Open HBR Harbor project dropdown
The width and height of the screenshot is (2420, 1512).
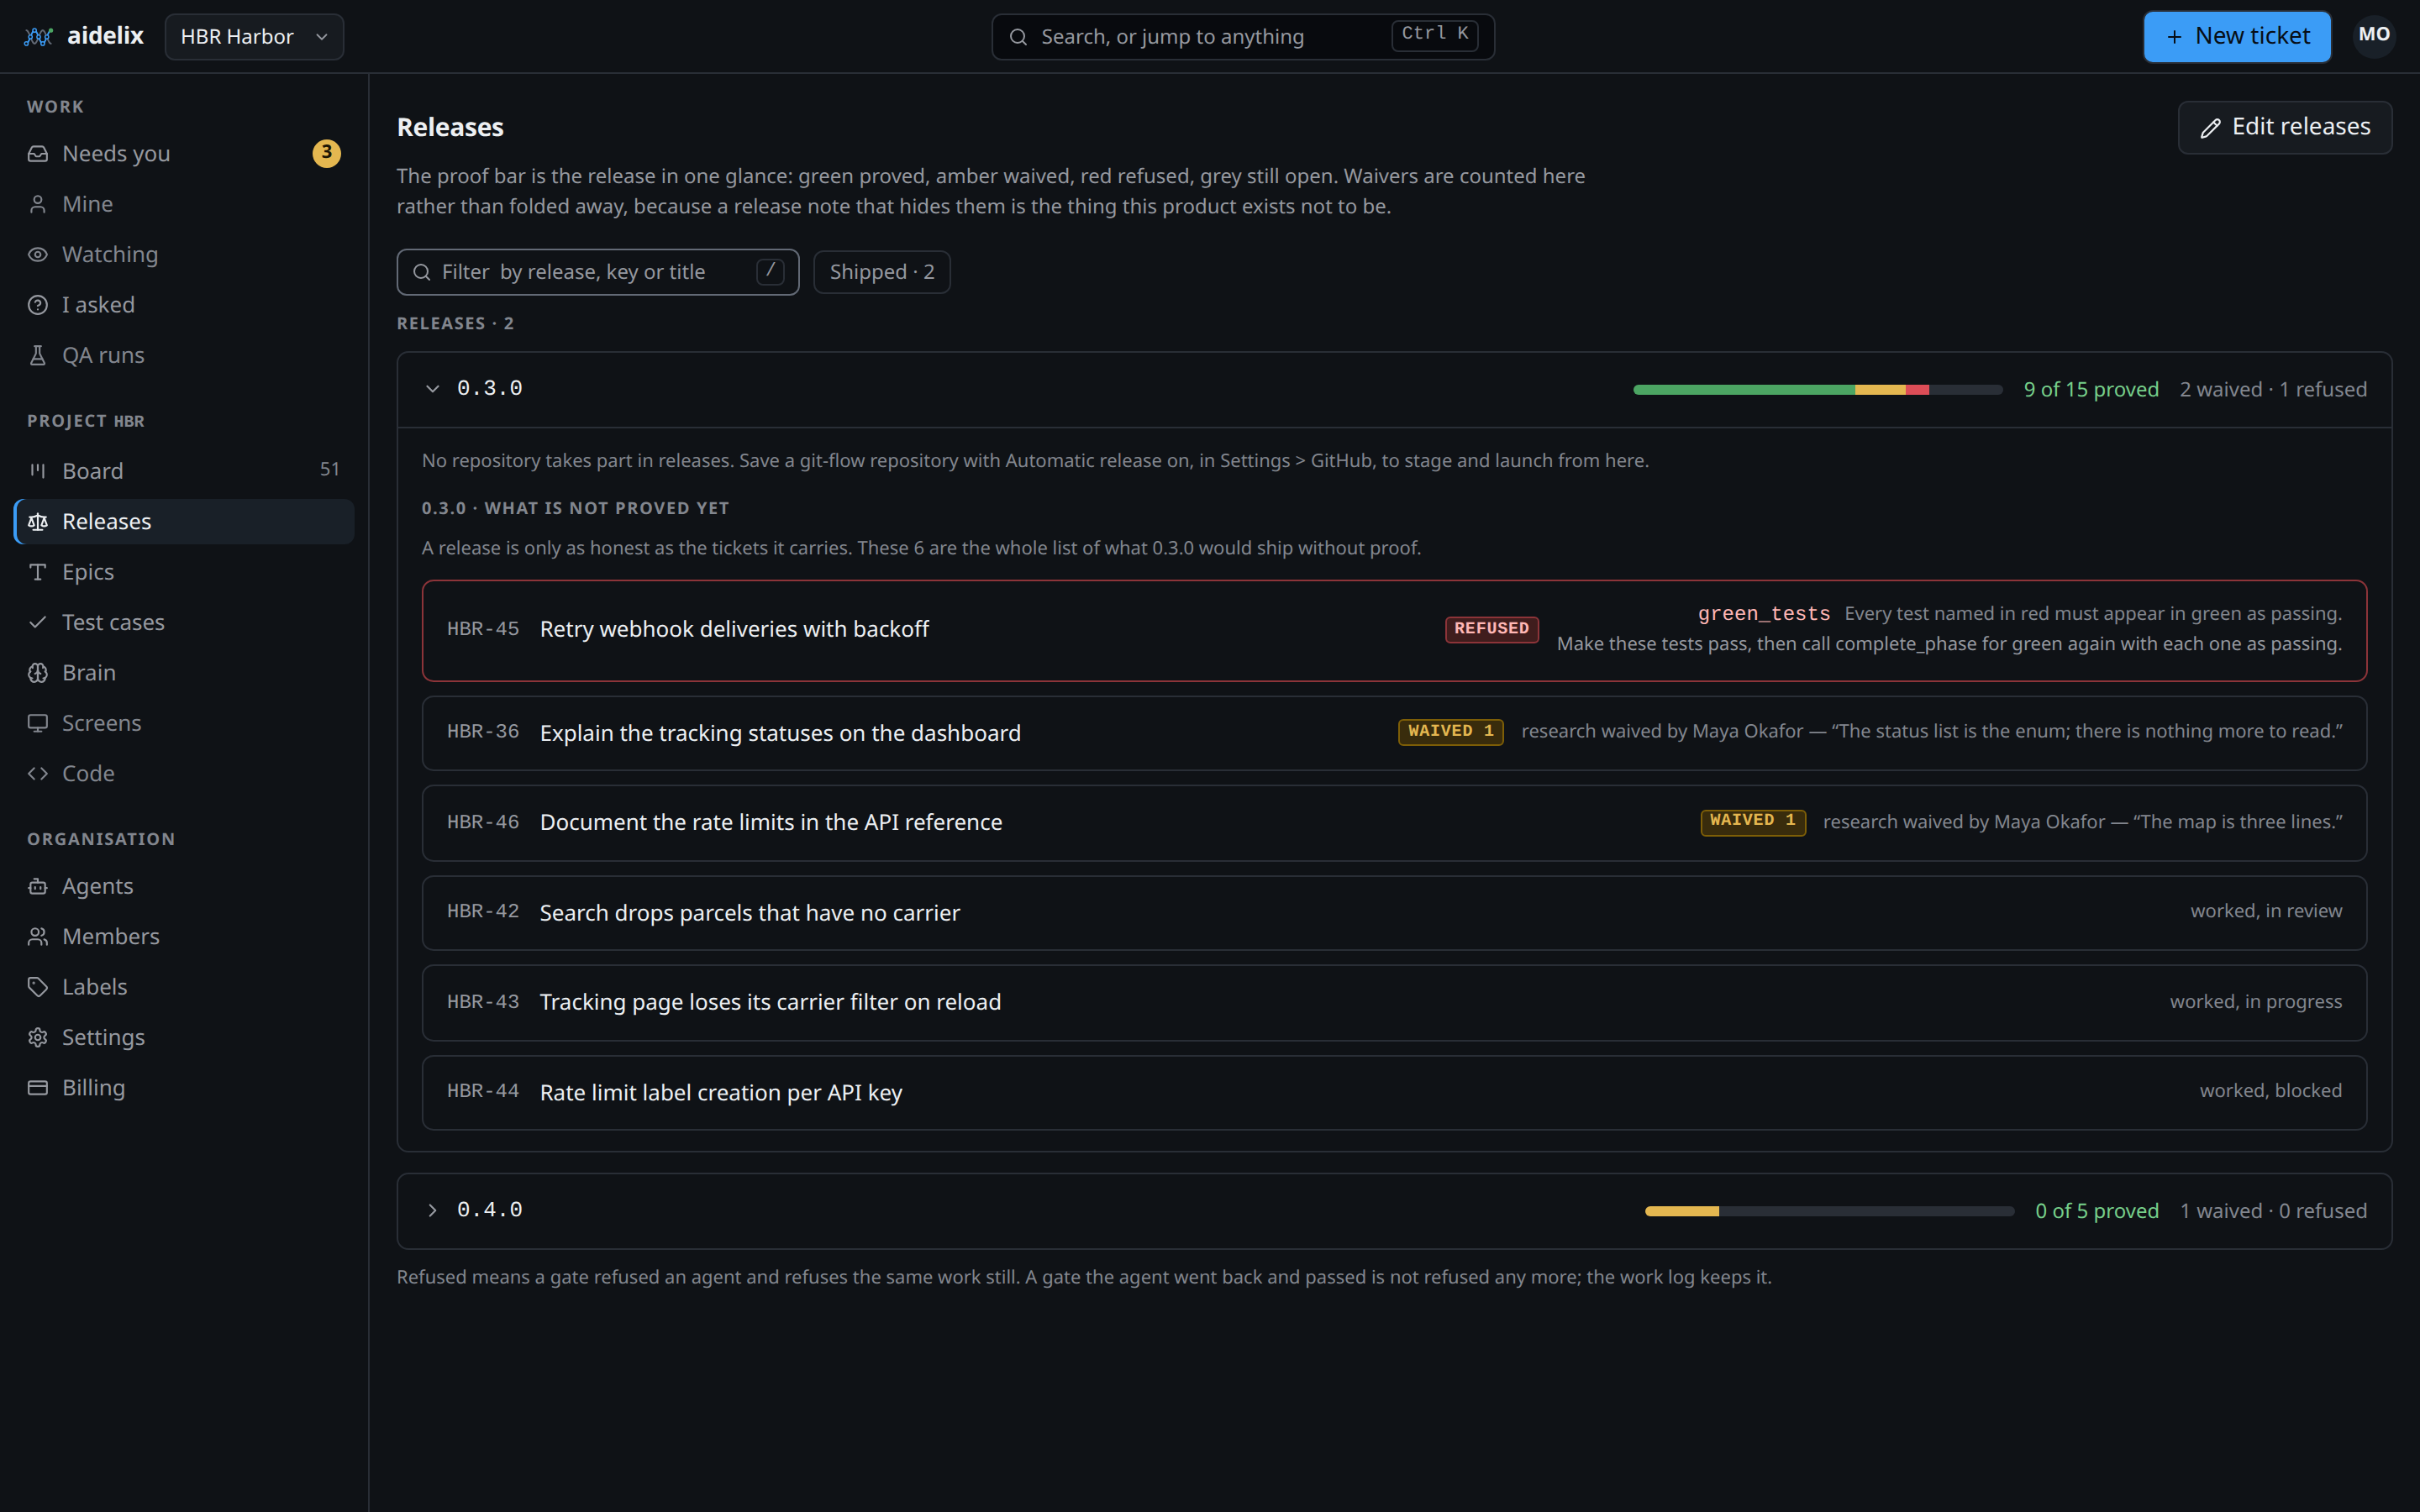click(254, 37)
